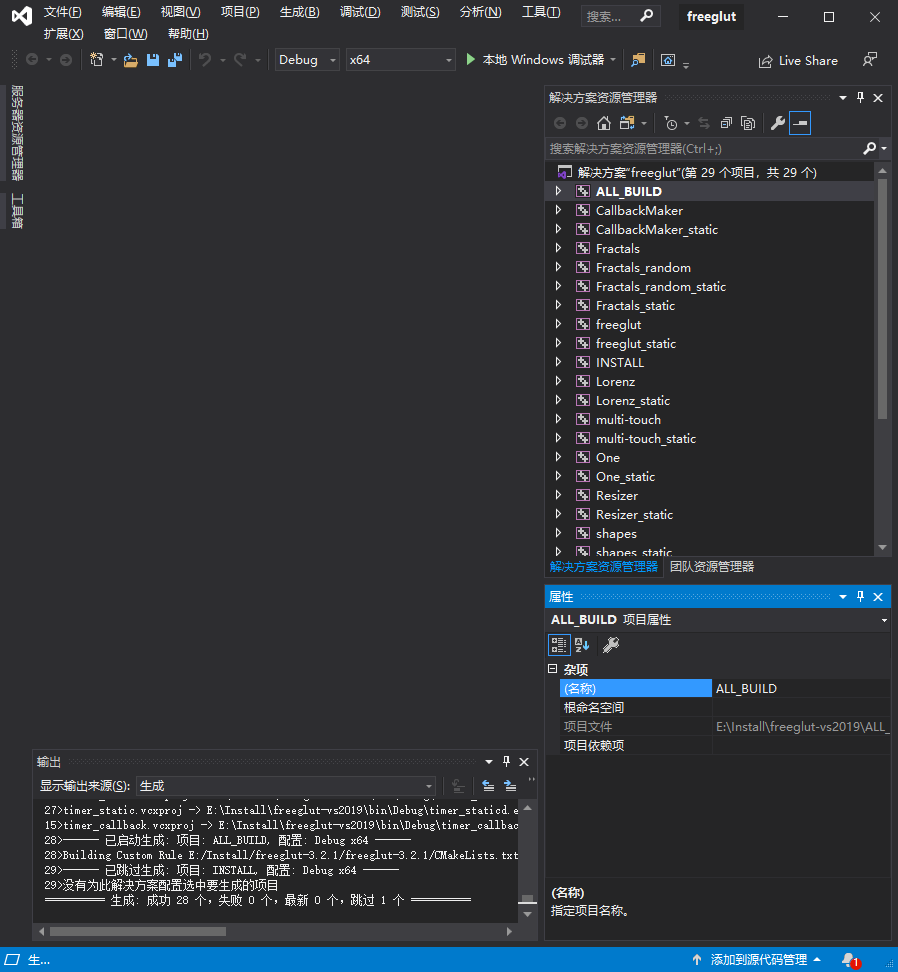Viewport: 898px width, 972px height.
Task: Click the Live Share button
Action: tap(798, 61)
